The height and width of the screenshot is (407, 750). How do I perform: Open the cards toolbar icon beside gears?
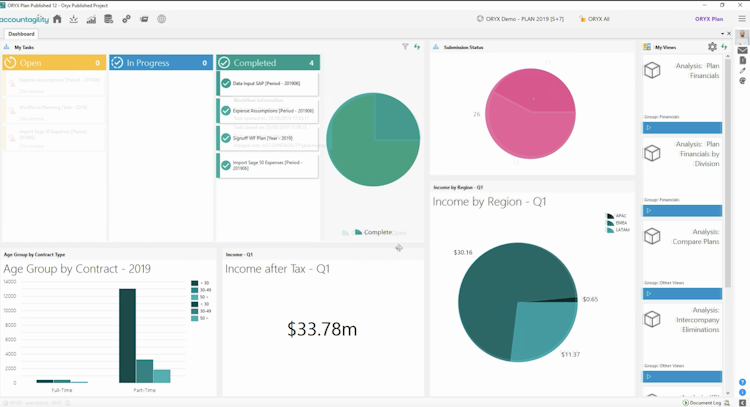pos(144,19)
